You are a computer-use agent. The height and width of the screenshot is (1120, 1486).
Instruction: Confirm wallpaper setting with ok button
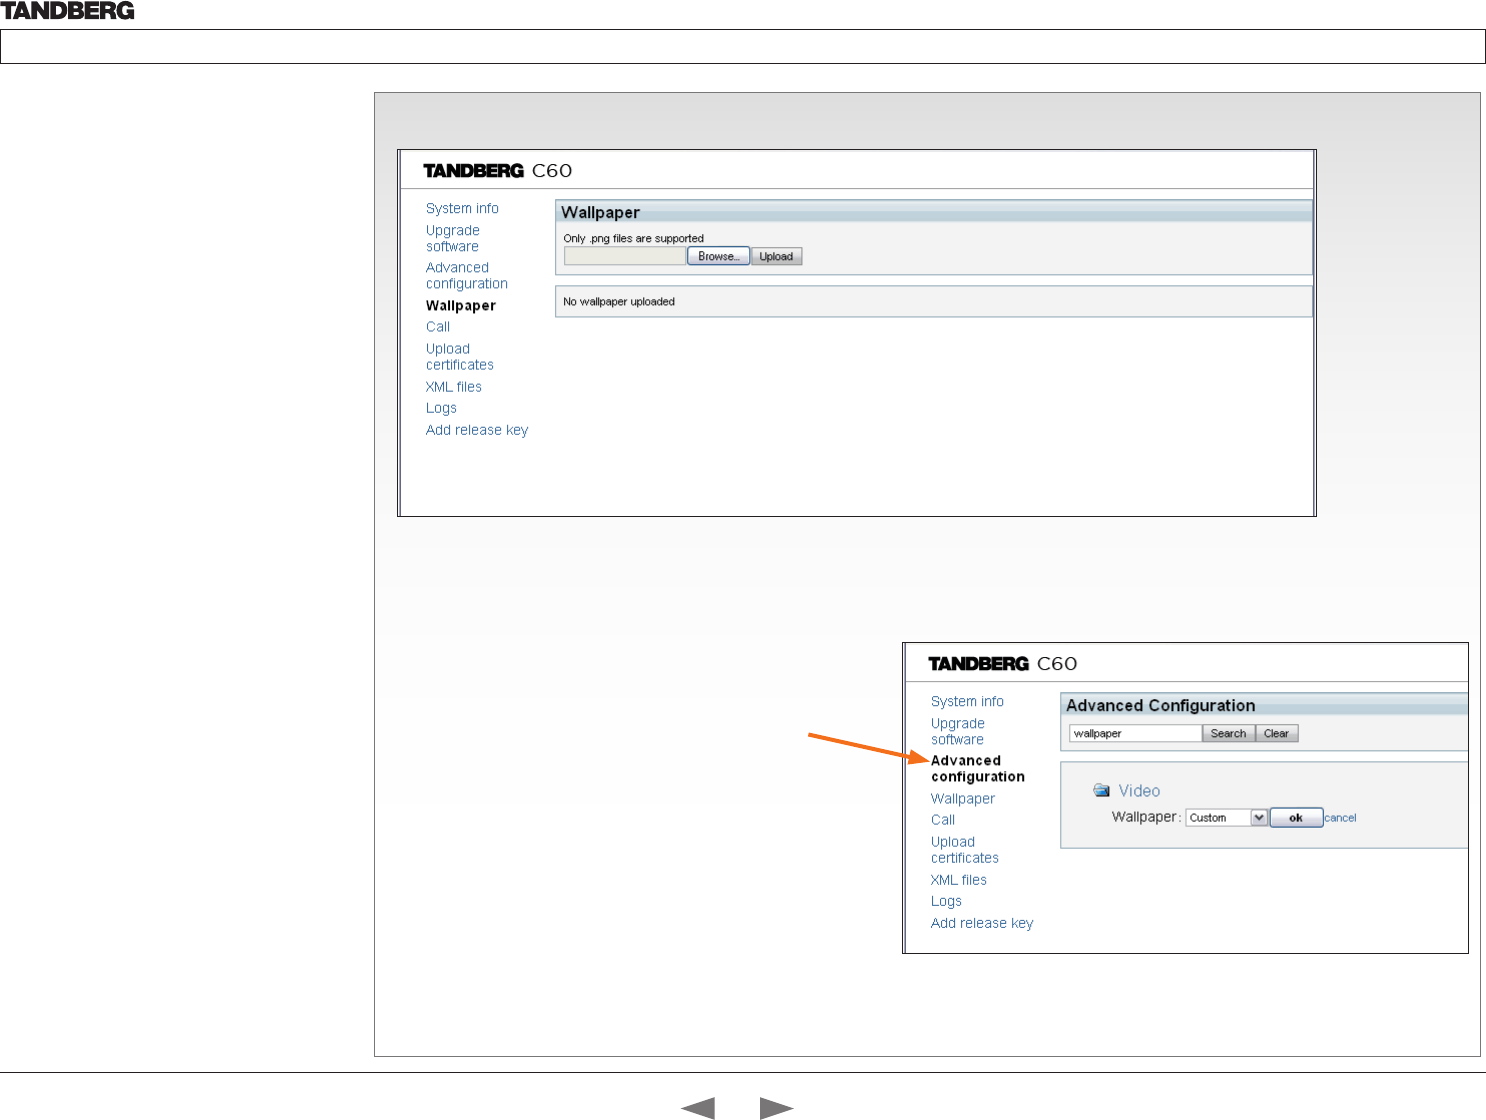pos(1296,817)
